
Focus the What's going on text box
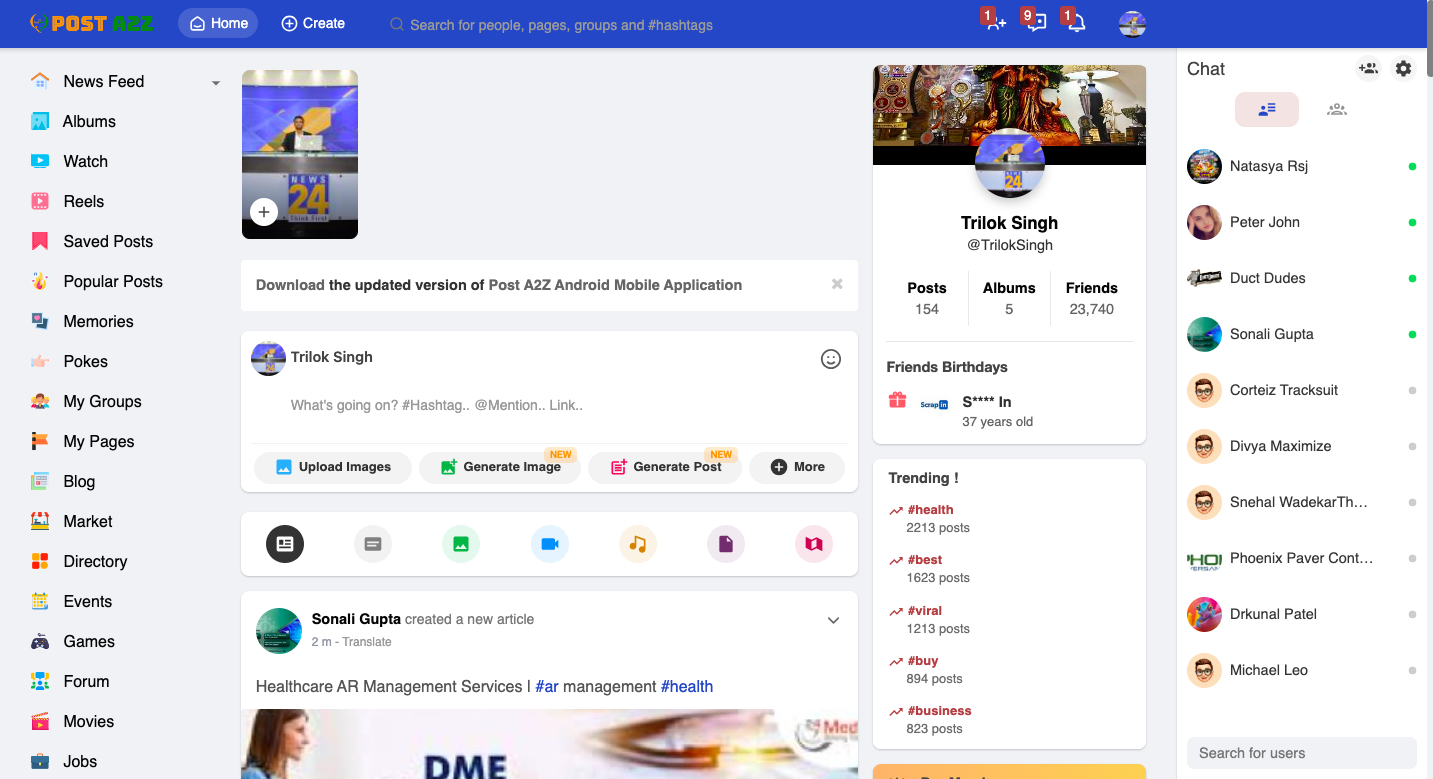(x=550, y=406)
